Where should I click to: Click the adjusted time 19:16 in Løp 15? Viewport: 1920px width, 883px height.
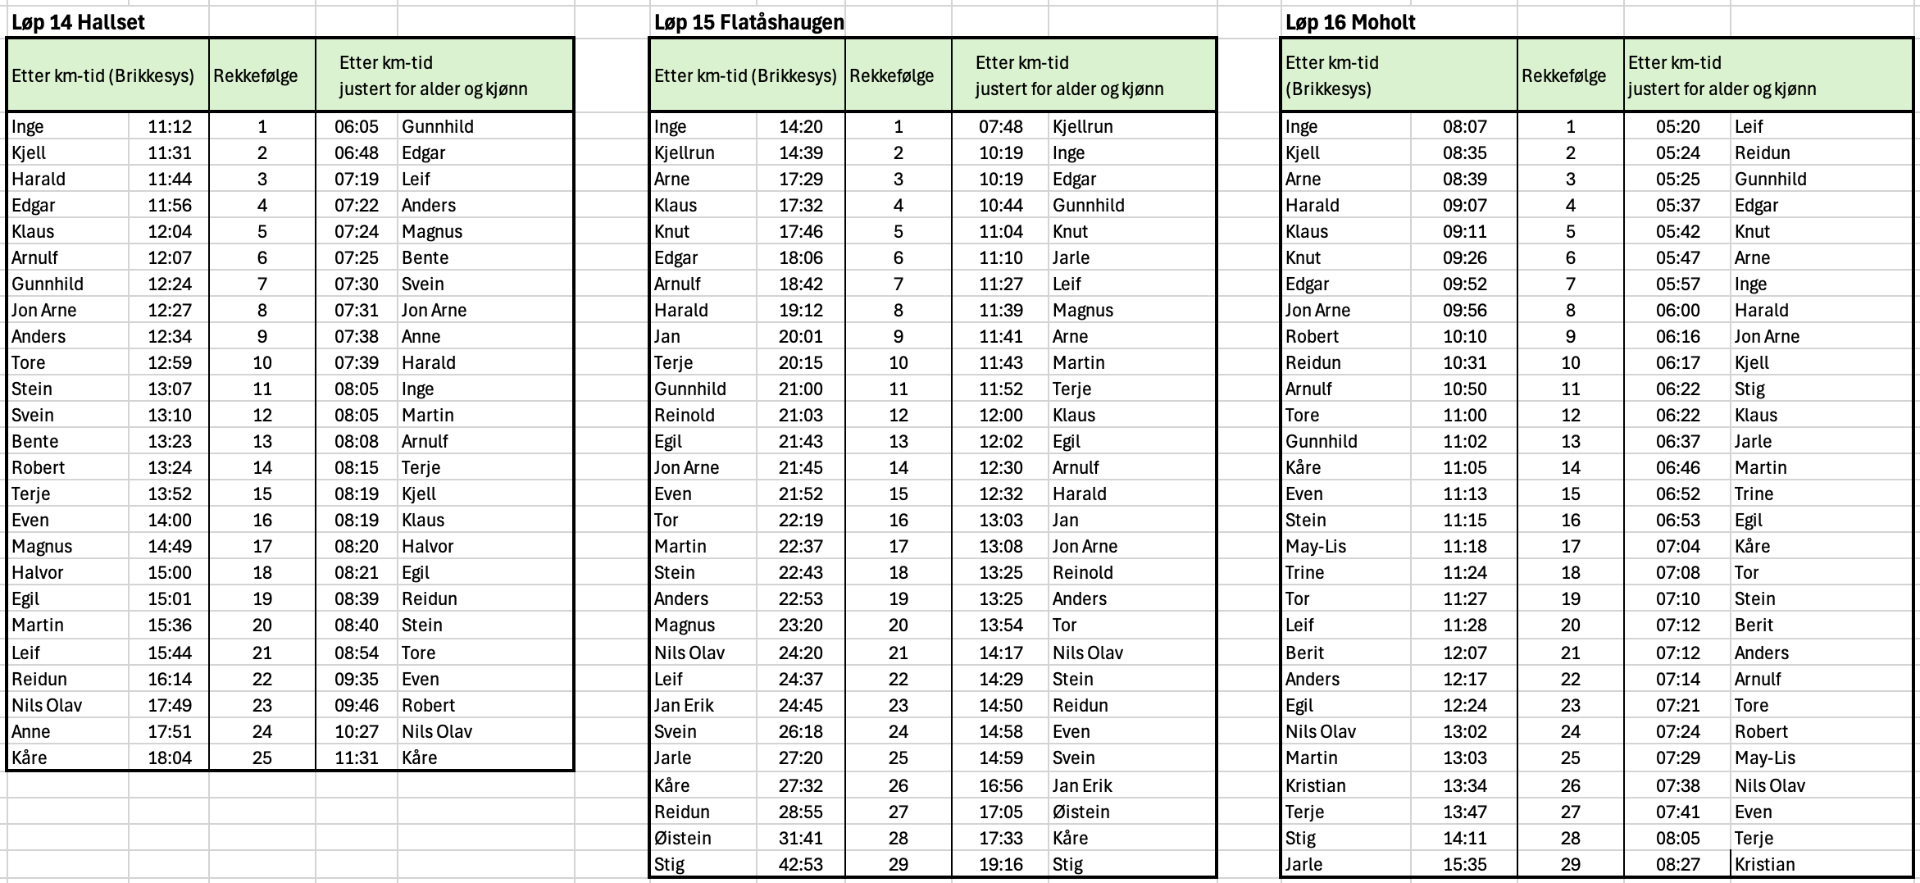[x=1001, y=864]
